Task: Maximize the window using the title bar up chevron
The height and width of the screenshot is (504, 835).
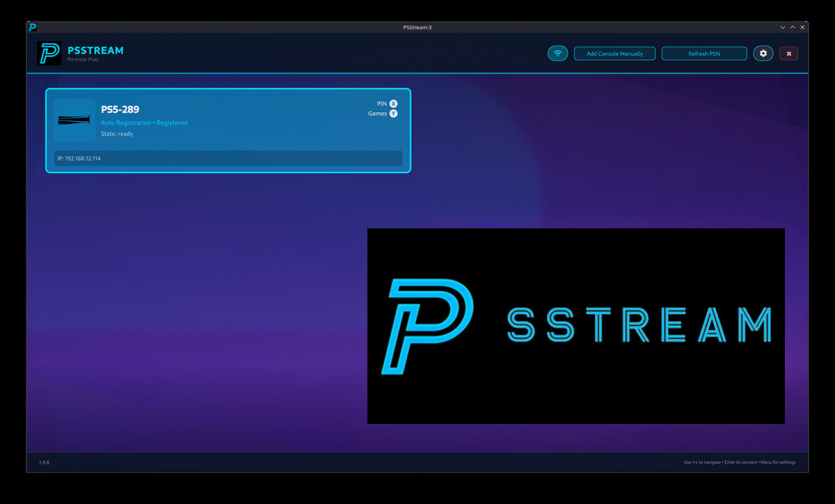Action: pyautogui.click(x=793, y=27)
